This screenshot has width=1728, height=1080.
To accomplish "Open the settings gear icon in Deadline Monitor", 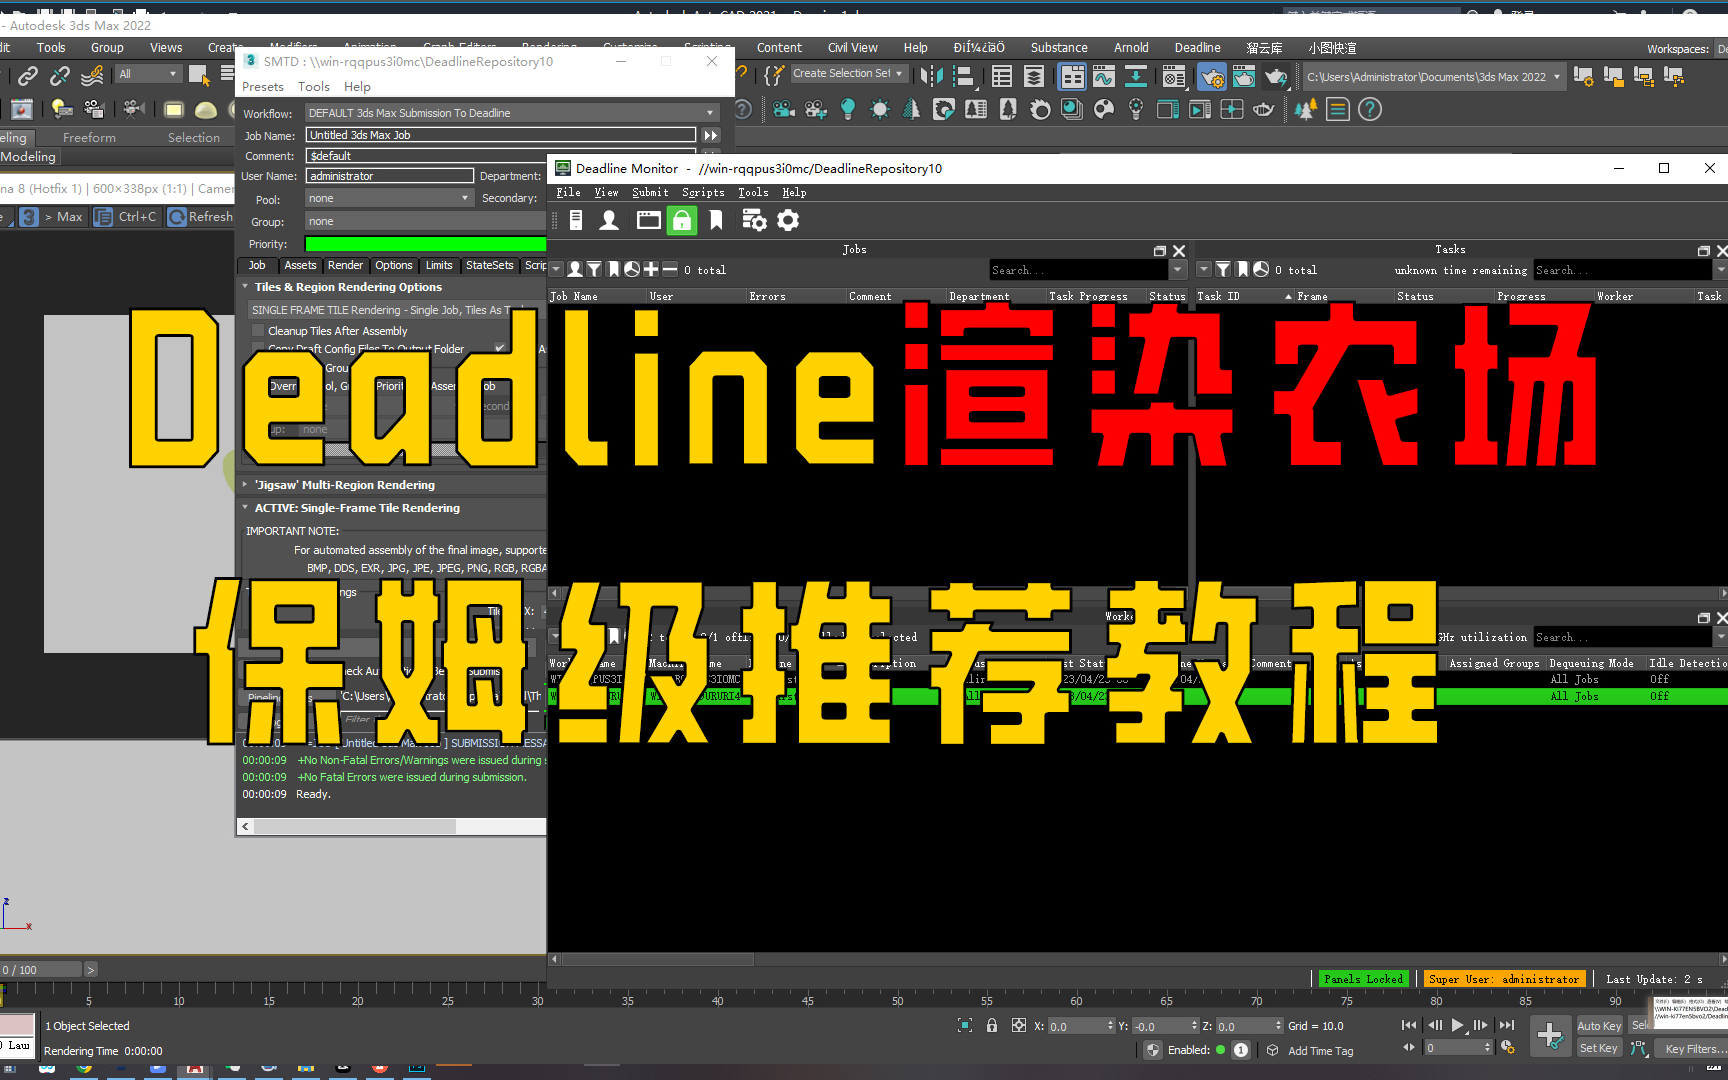I will point(788,220).
